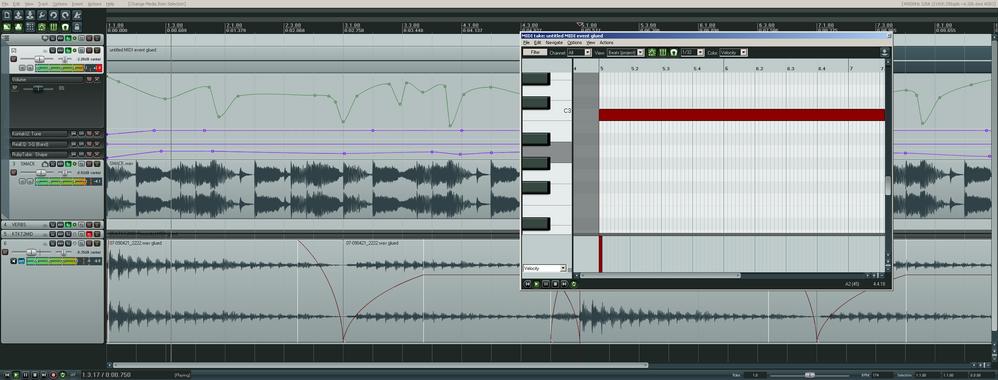
Task: Open FX button on the untitled MIDI track
Action: click(x=68, y=50)
